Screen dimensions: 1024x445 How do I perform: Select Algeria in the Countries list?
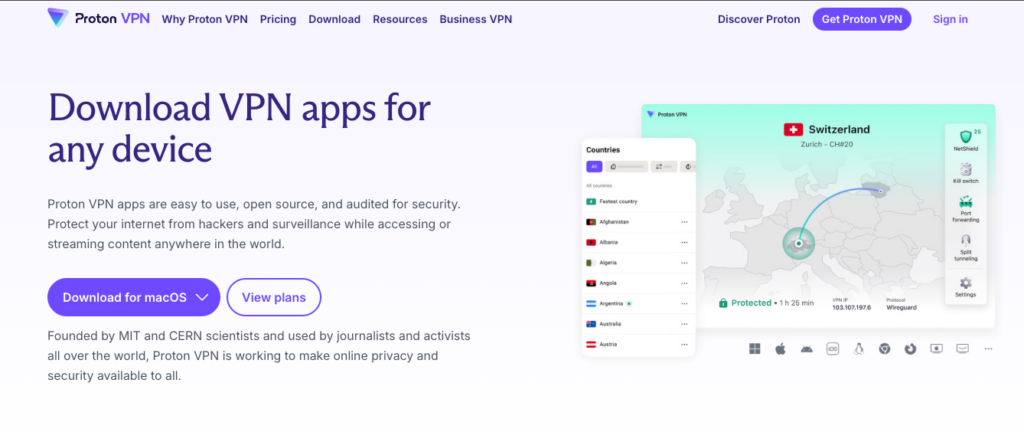[x=637, y=263]
